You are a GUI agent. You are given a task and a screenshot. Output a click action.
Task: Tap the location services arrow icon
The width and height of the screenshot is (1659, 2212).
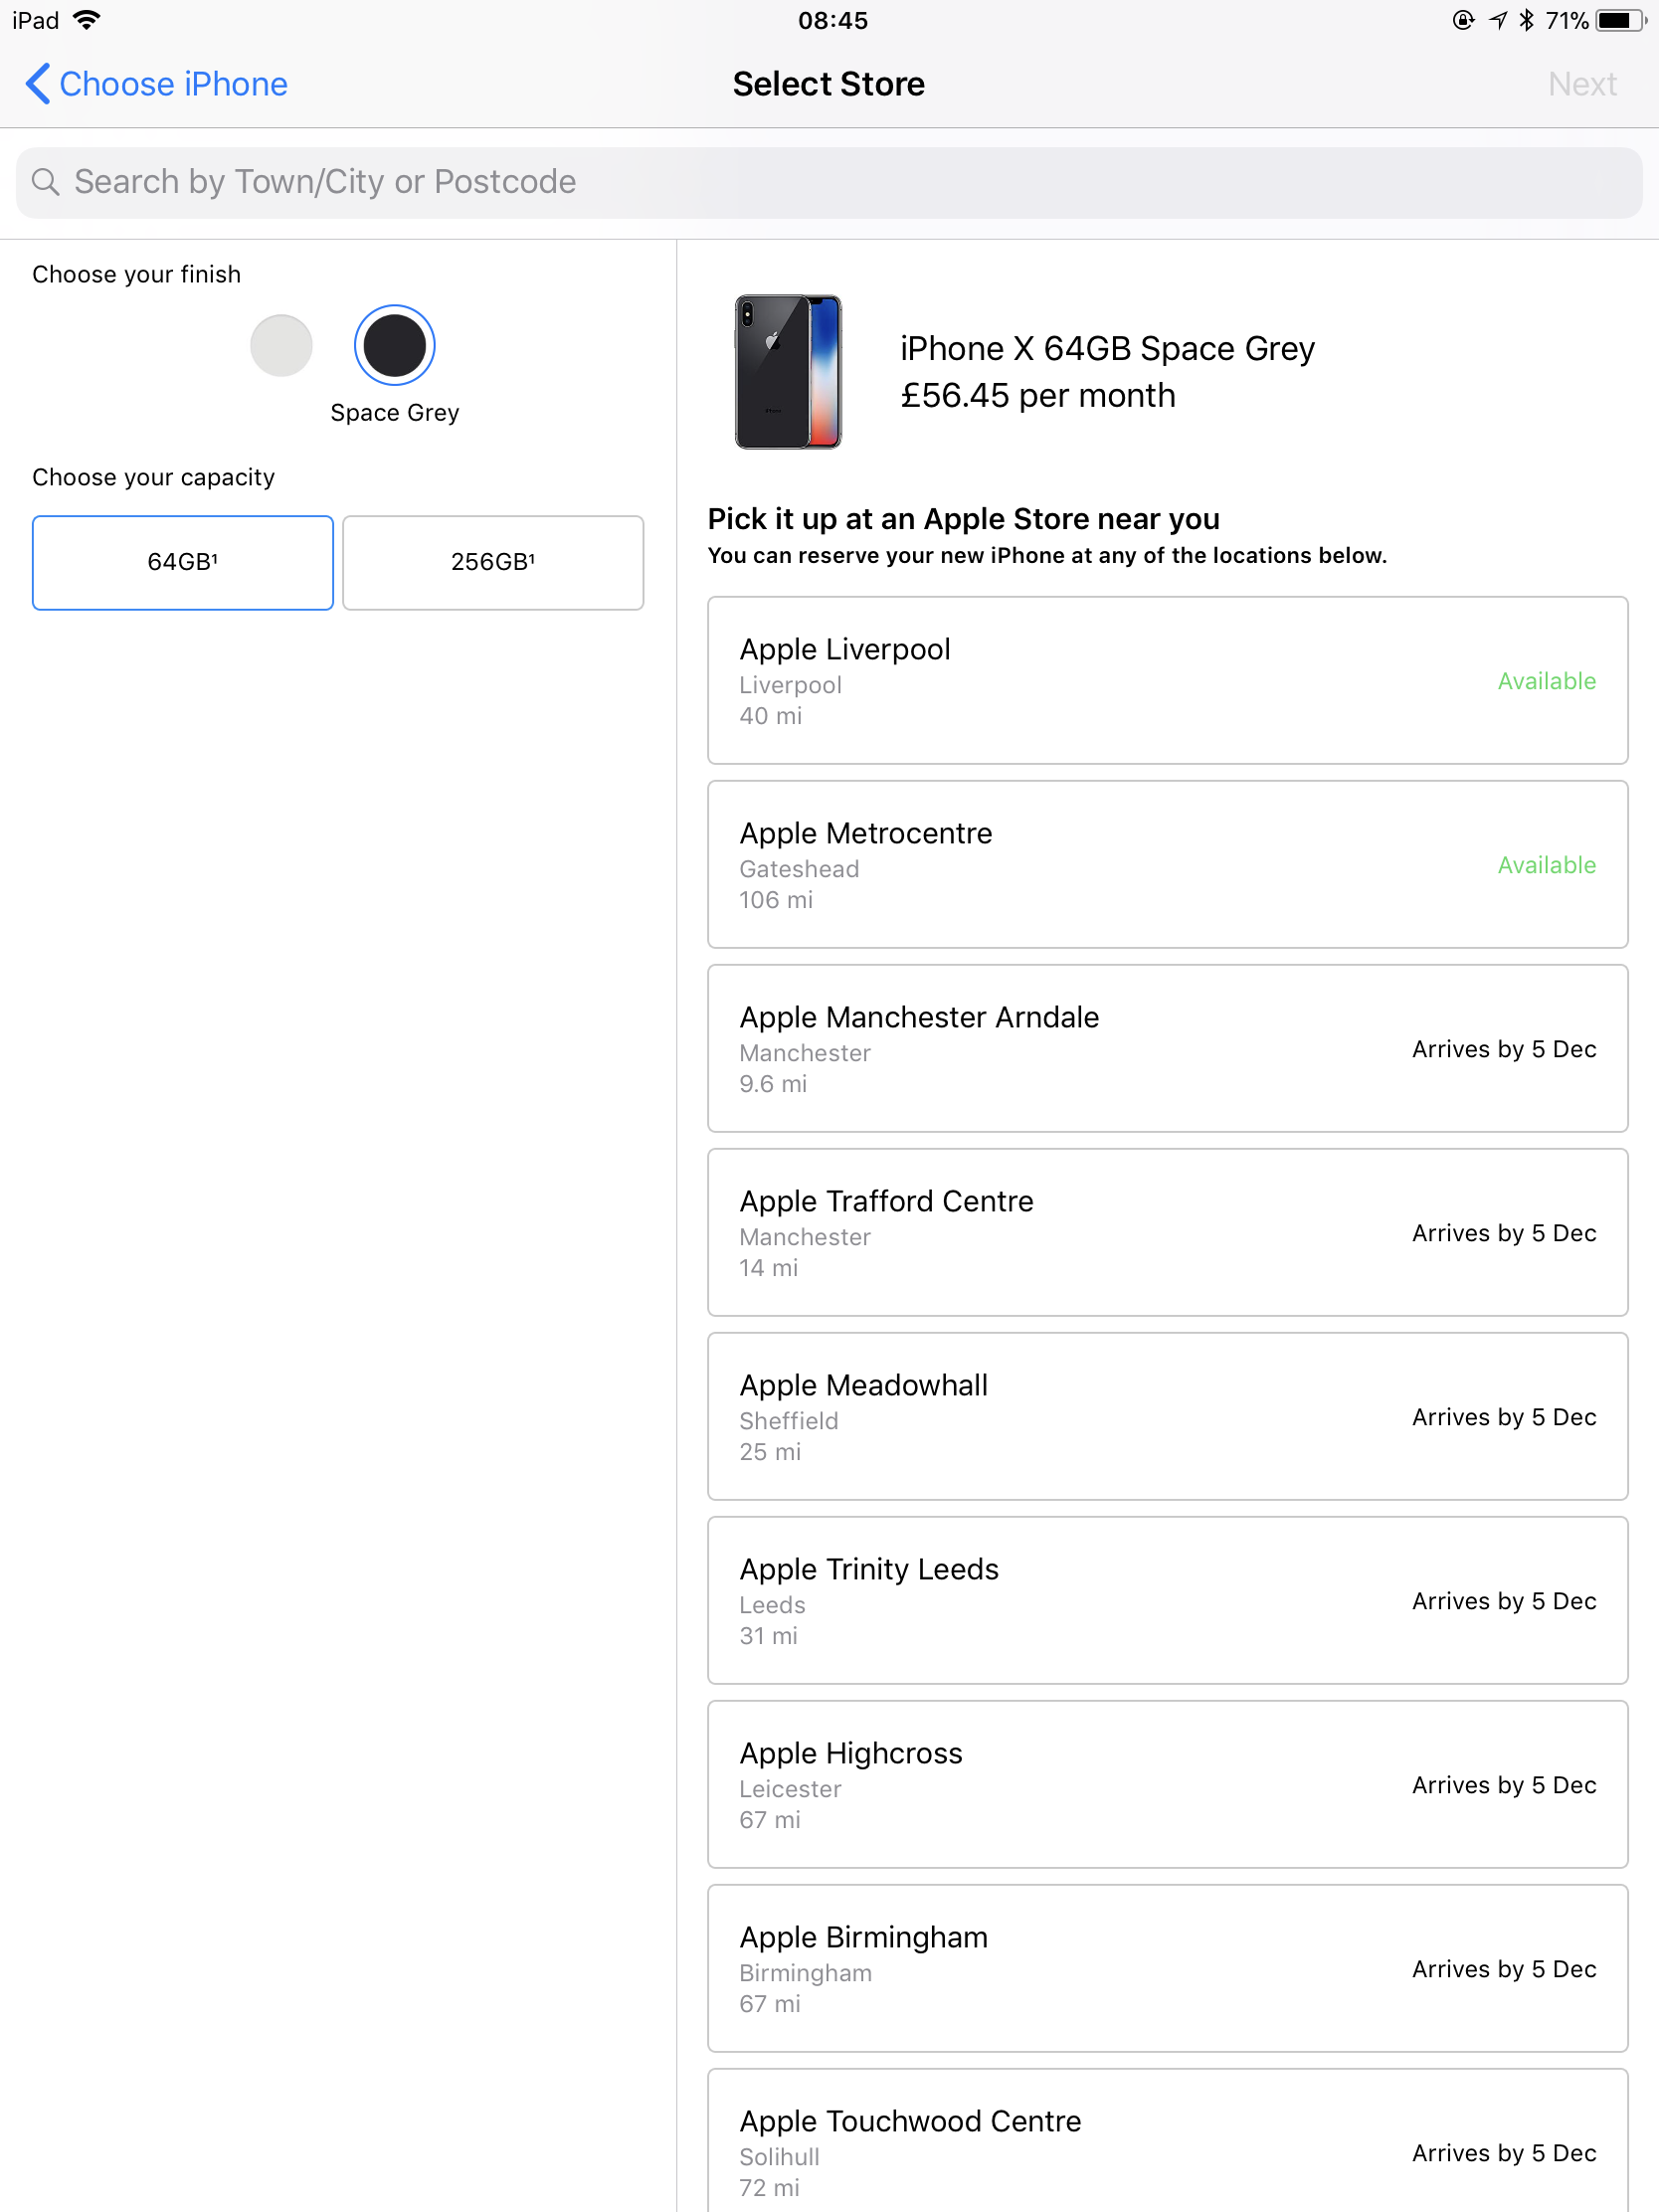[x=1497, y=20]
